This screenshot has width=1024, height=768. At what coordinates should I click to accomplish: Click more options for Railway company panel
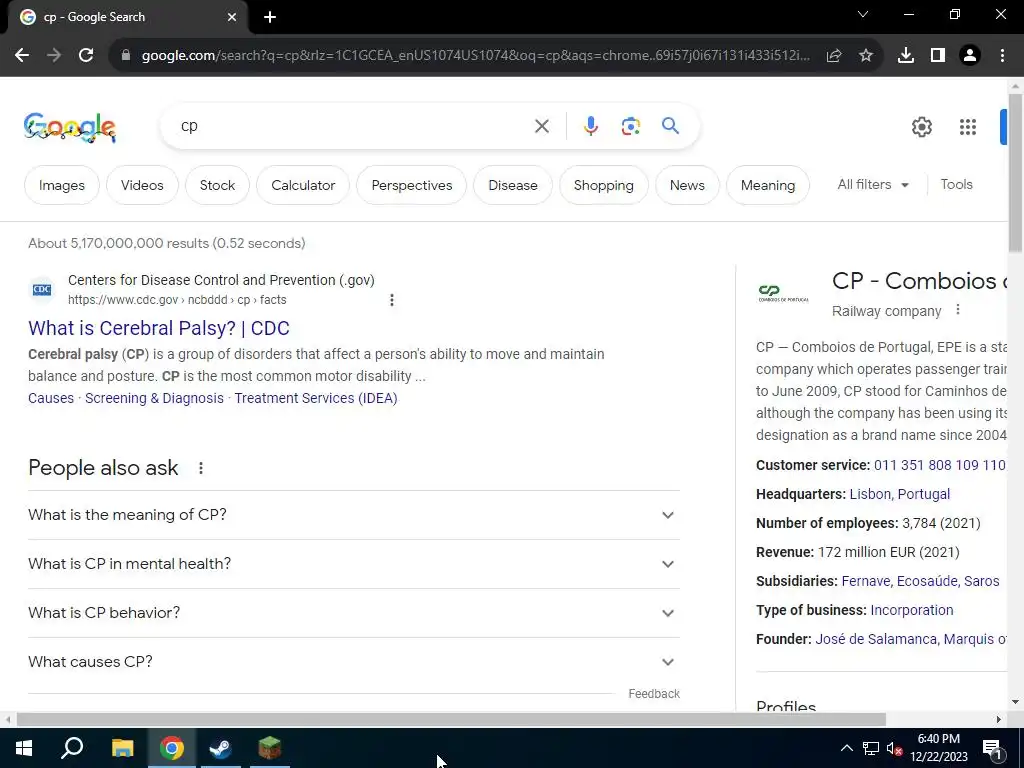[x=958, y=310]
